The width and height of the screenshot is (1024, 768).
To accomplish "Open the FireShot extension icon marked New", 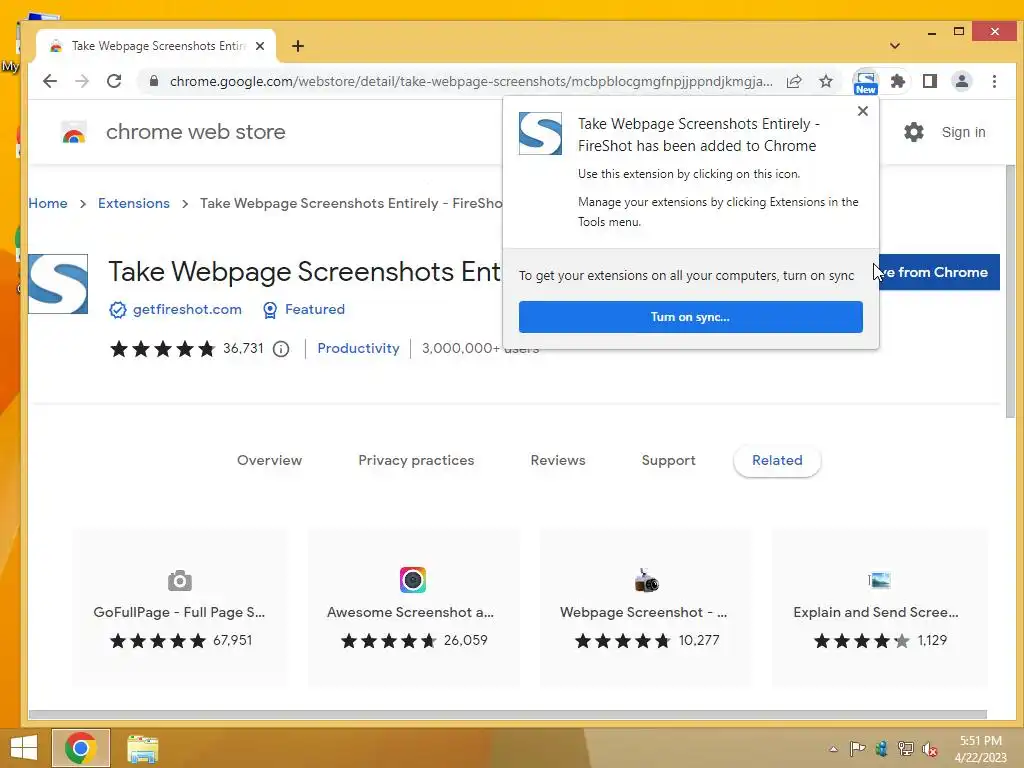I will point(865,82).
